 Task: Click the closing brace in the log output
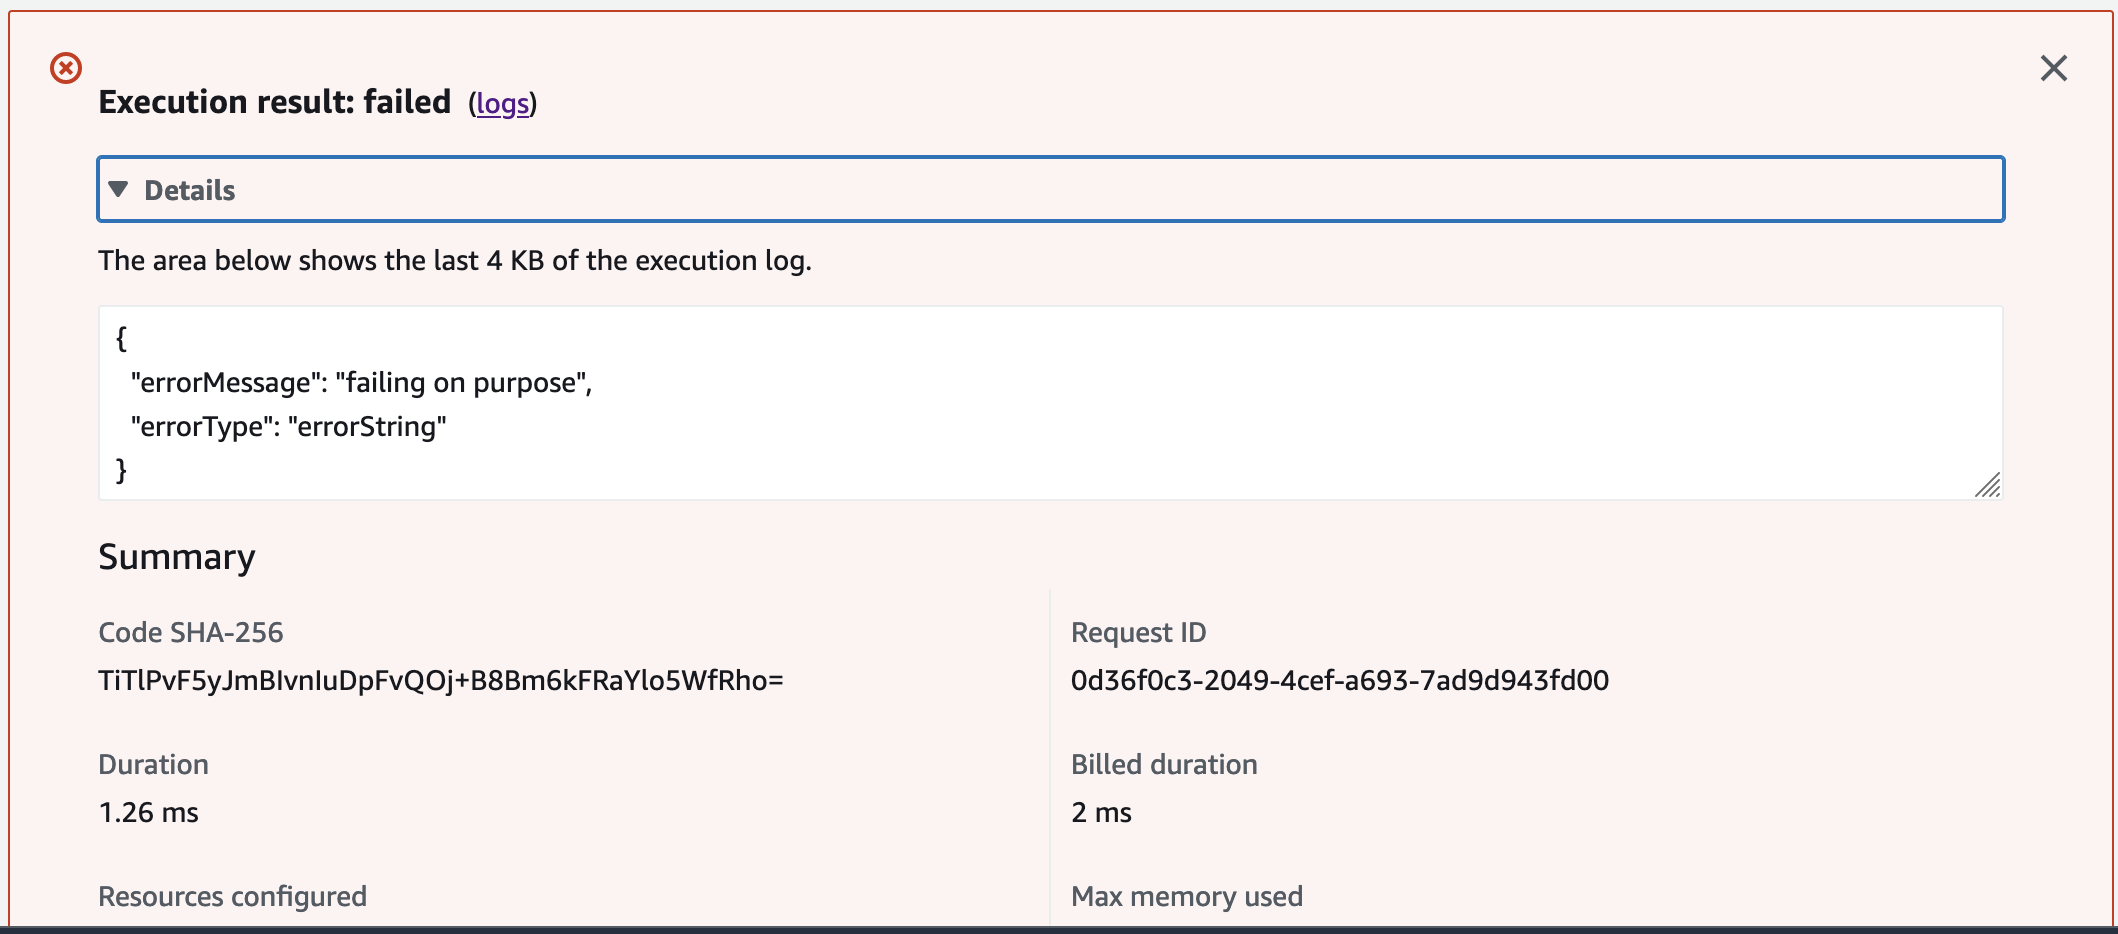122,470
